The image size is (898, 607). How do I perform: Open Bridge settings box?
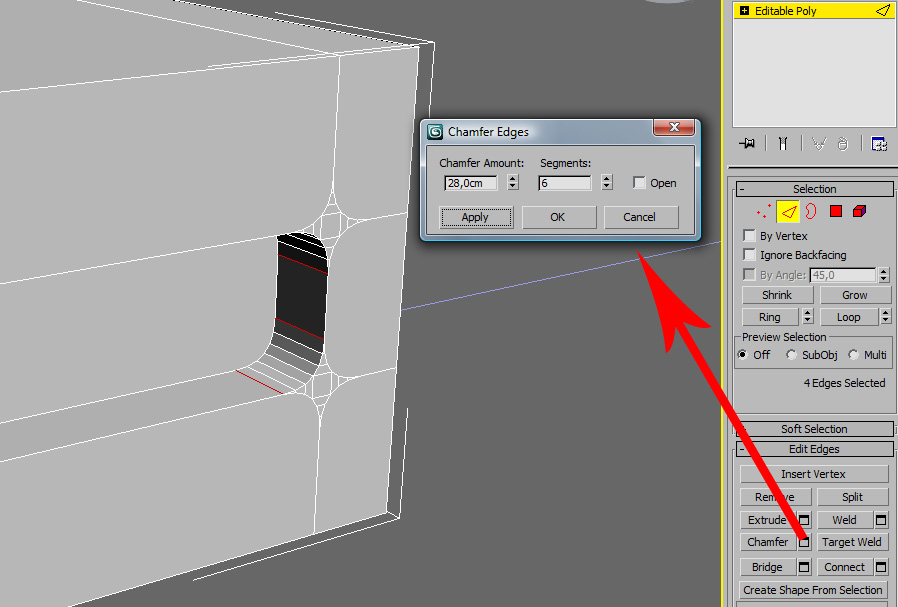point(804,567)
